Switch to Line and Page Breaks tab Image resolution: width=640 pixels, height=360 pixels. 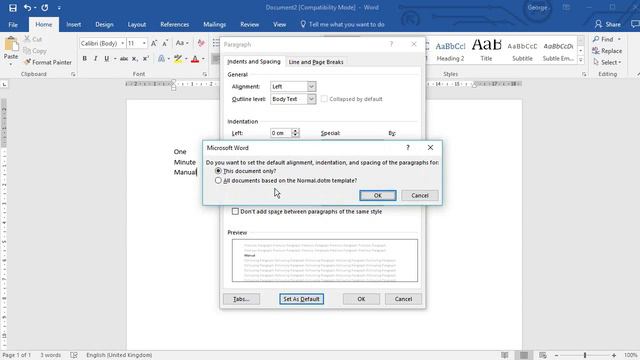(316, 62)
